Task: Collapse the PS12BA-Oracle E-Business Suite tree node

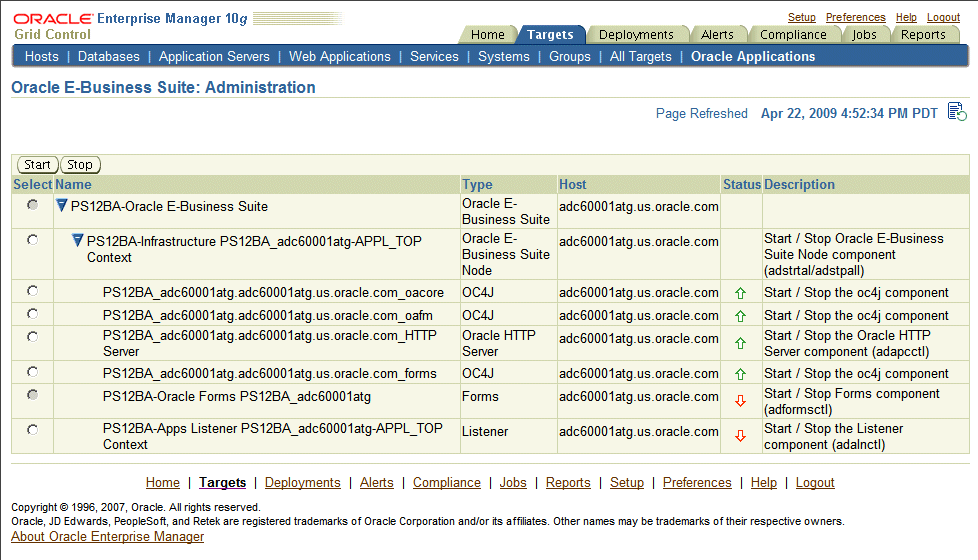Action: [x=62, y=205]
